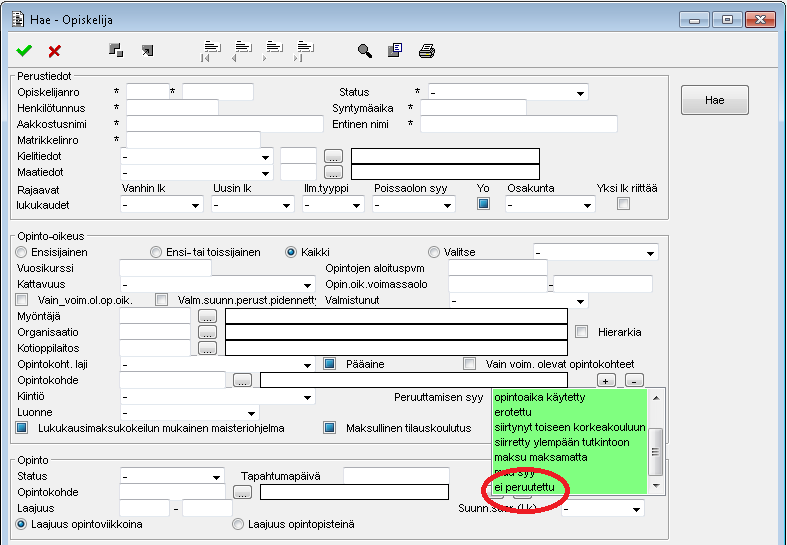Select Ensi- tai toissijainen radio button

156,252
